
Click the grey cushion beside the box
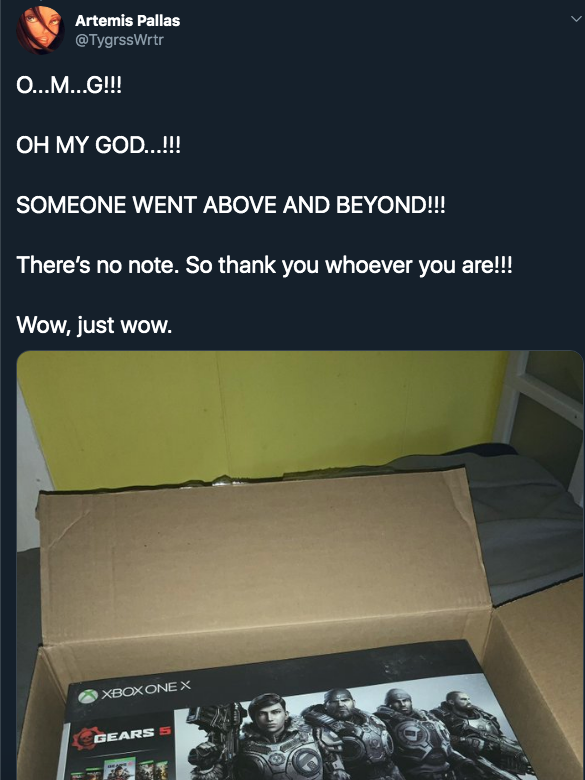522,522
